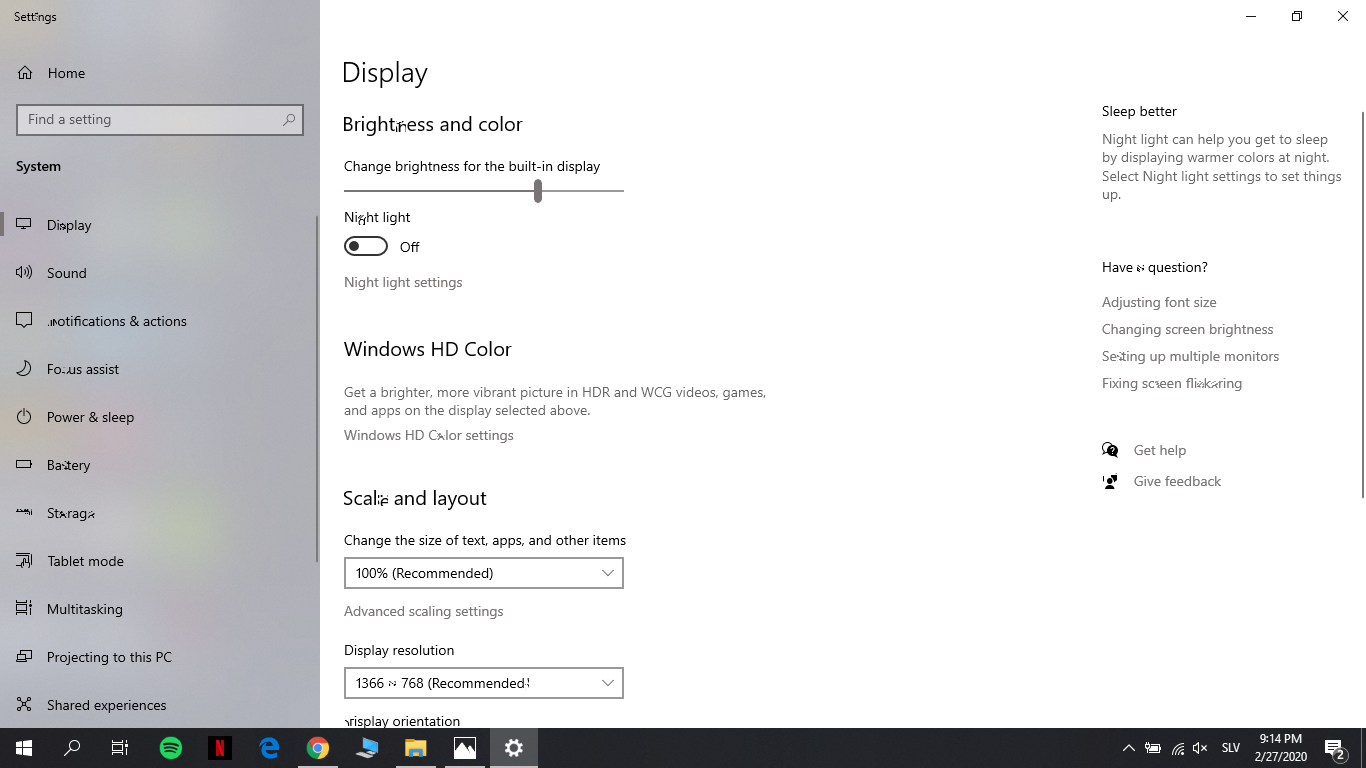Click the Battery icon in sidebar

tap(24, 464)
